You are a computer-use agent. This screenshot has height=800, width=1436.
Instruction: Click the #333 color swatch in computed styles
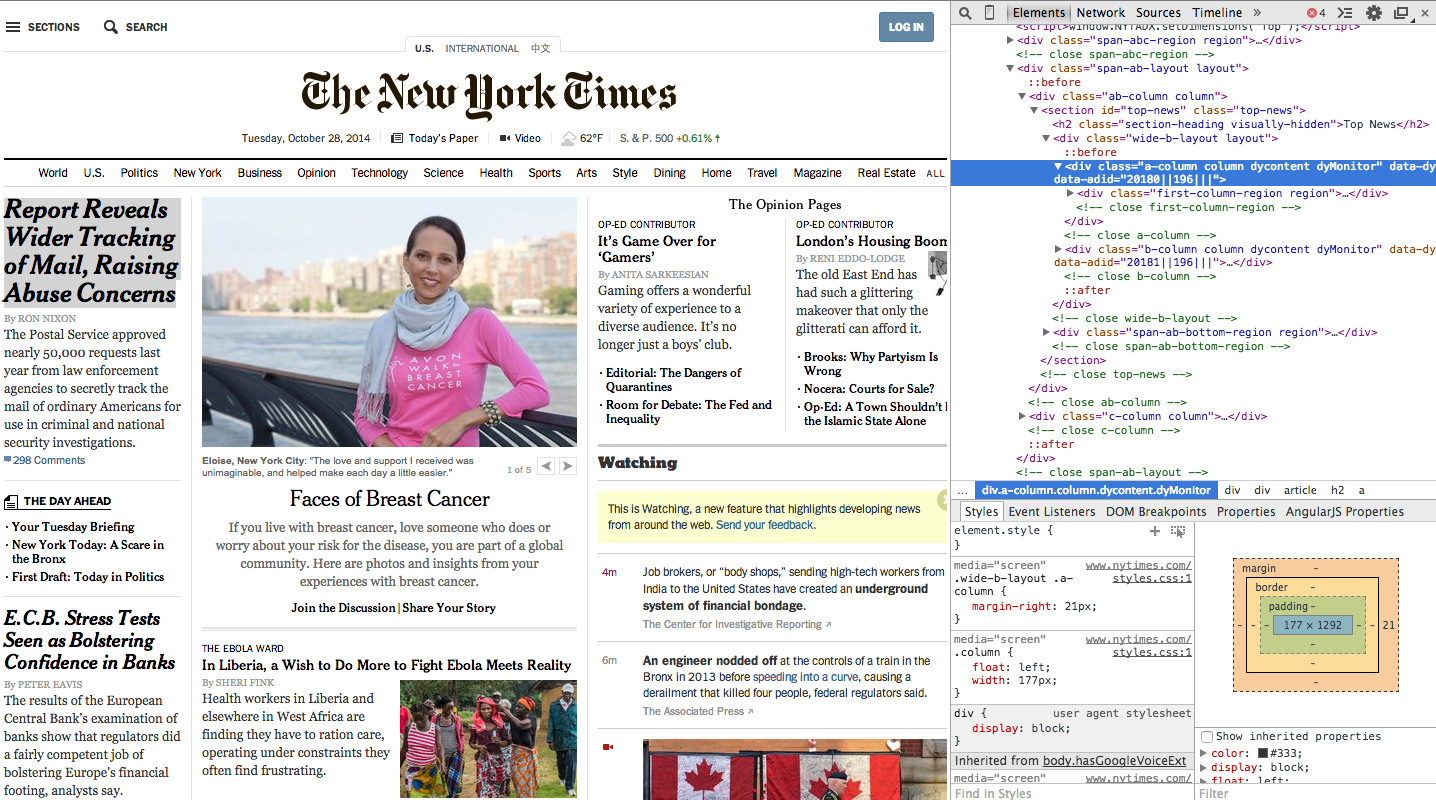(x=1262, y=754)
